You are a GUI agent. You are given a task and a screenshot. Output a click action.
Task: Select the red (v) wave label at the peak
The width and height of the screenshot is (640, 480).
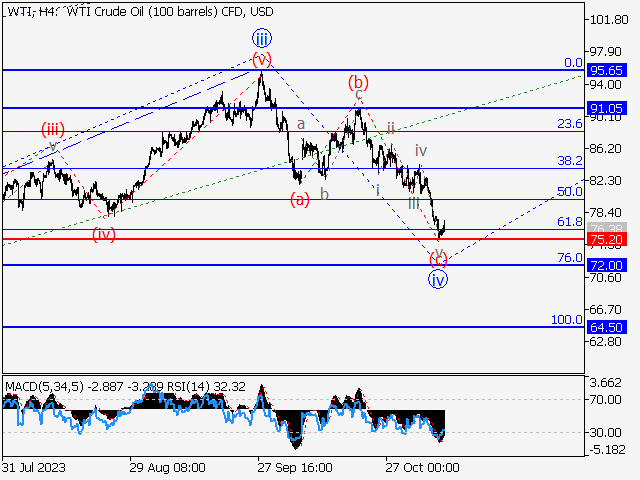pos(262,60)
